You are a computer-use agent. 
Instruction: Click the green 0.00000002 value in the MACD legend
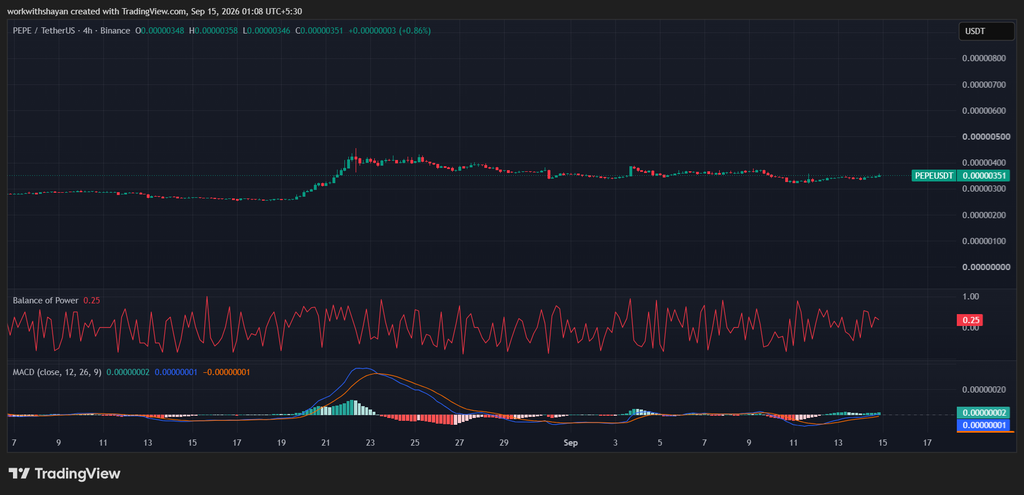[x=128, y=372]
